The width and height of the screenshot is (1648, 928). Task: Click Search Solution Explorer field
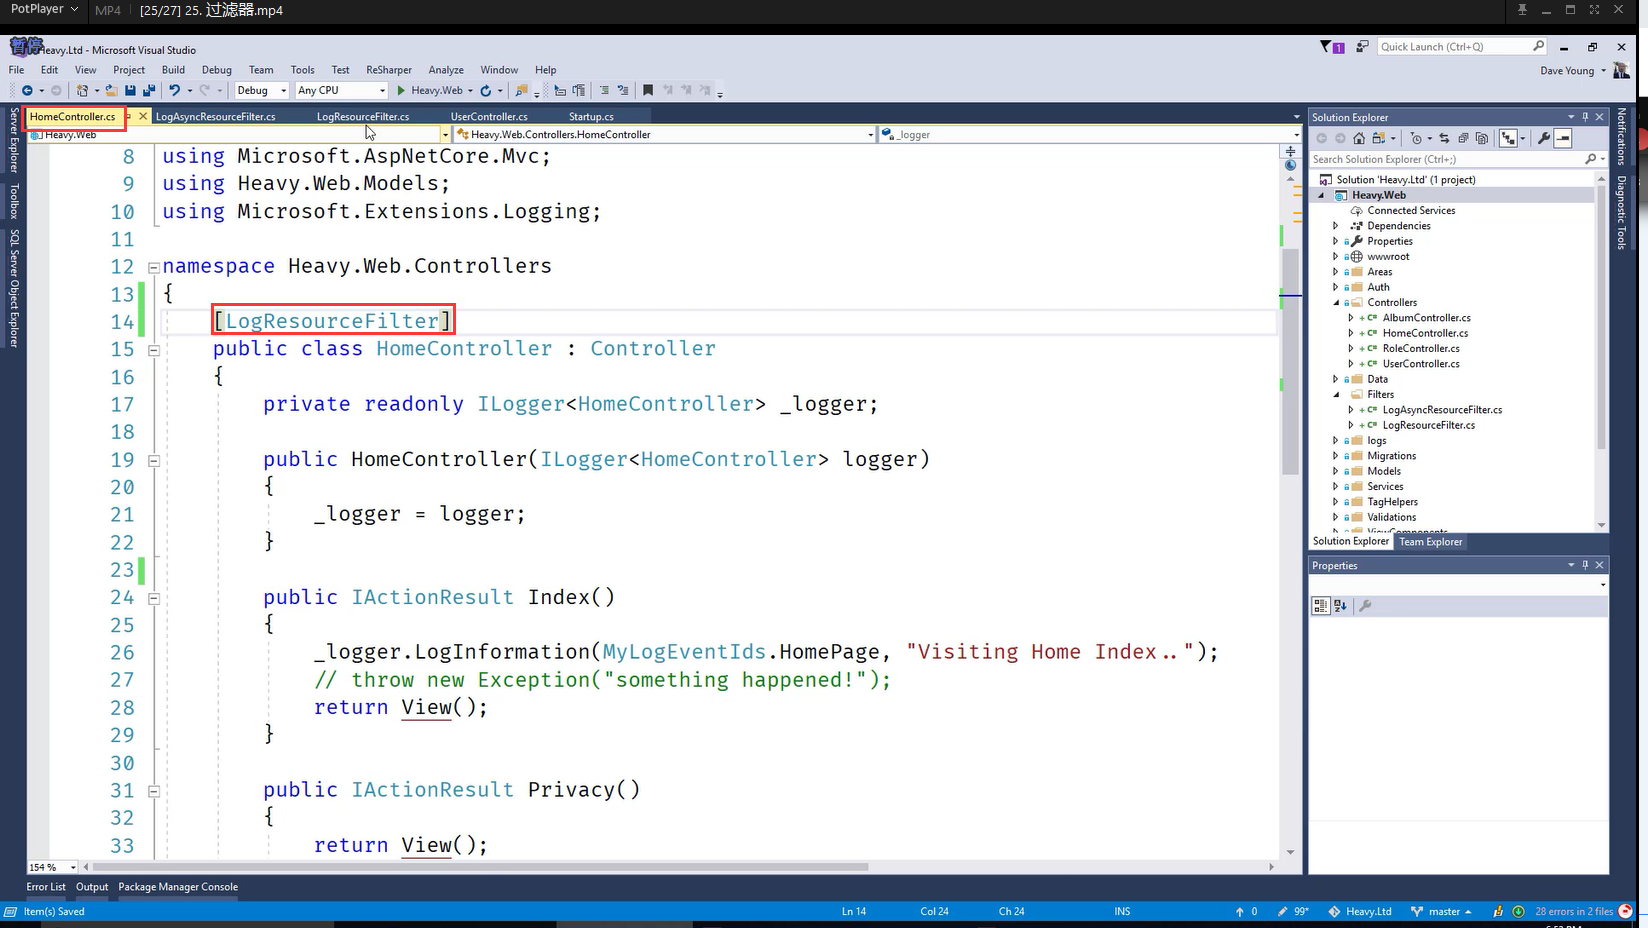[x=1458, y=159]
